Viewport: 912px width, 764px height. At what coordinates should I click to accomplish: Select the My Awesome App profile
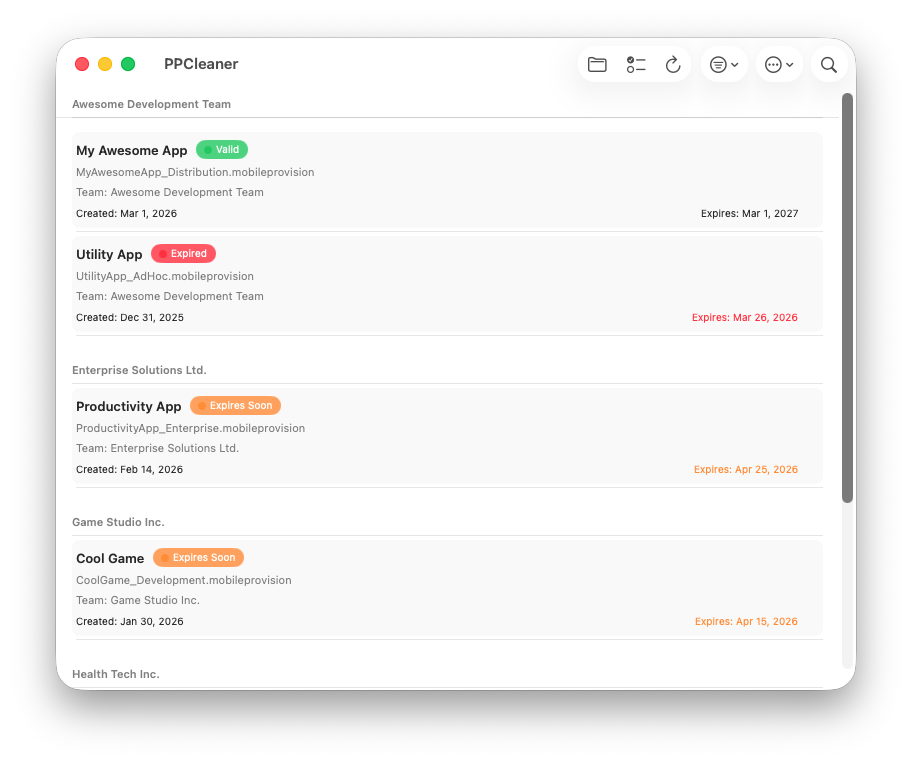(446, 180)
